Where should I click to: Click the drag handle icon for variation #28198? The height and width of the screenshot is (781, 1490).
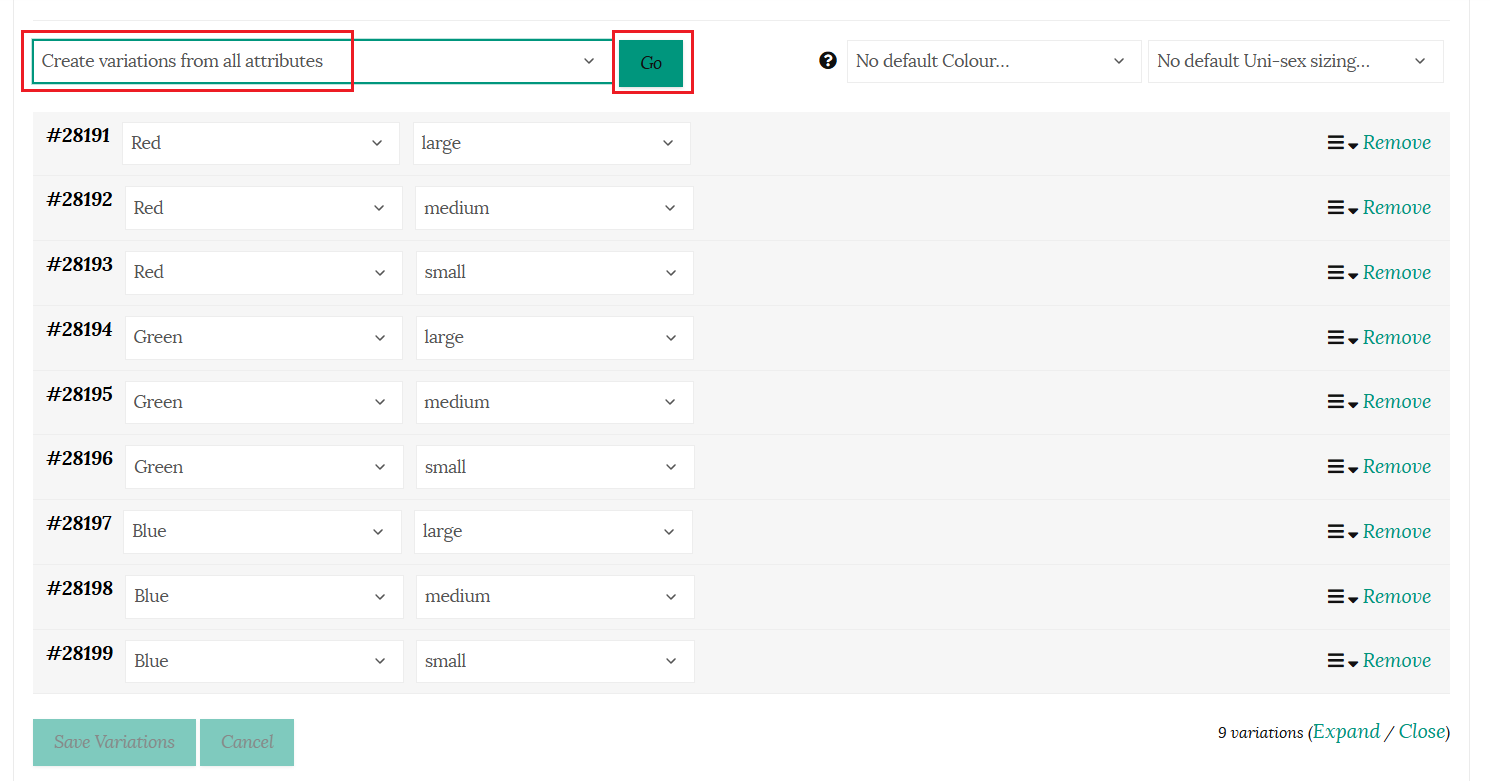tap(1336, 597)
